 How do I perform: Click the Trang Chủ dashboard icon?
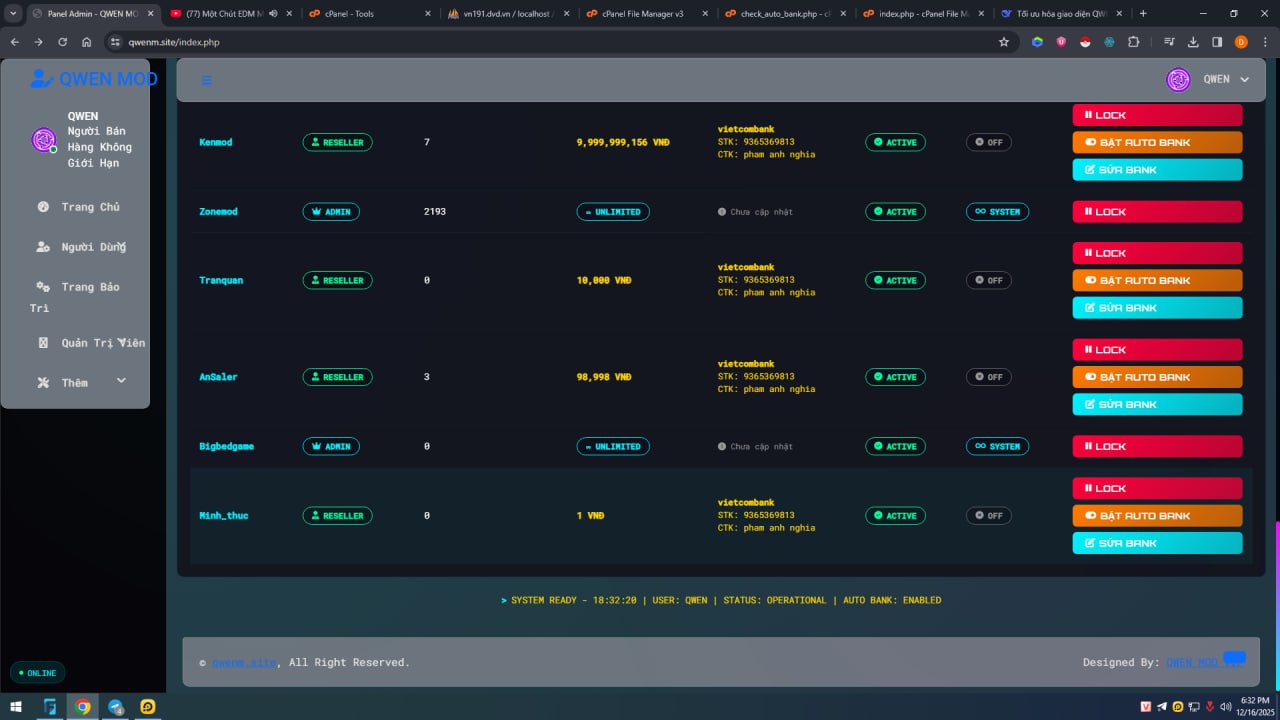pos(43,207)
